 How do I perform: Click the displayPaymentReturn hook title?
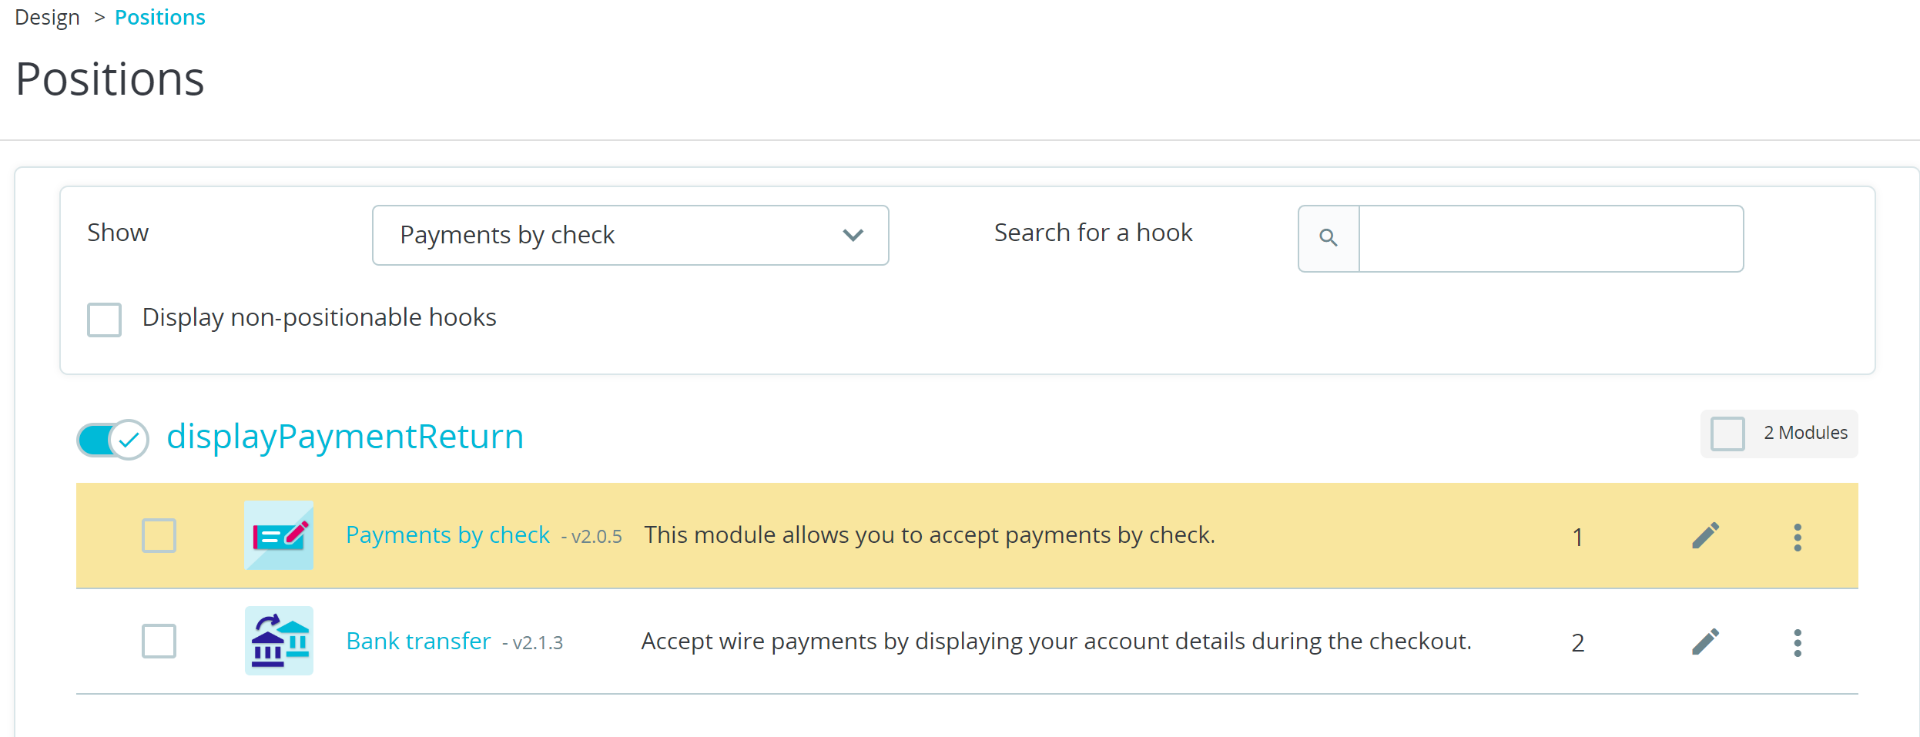click(x=345, y=437)
